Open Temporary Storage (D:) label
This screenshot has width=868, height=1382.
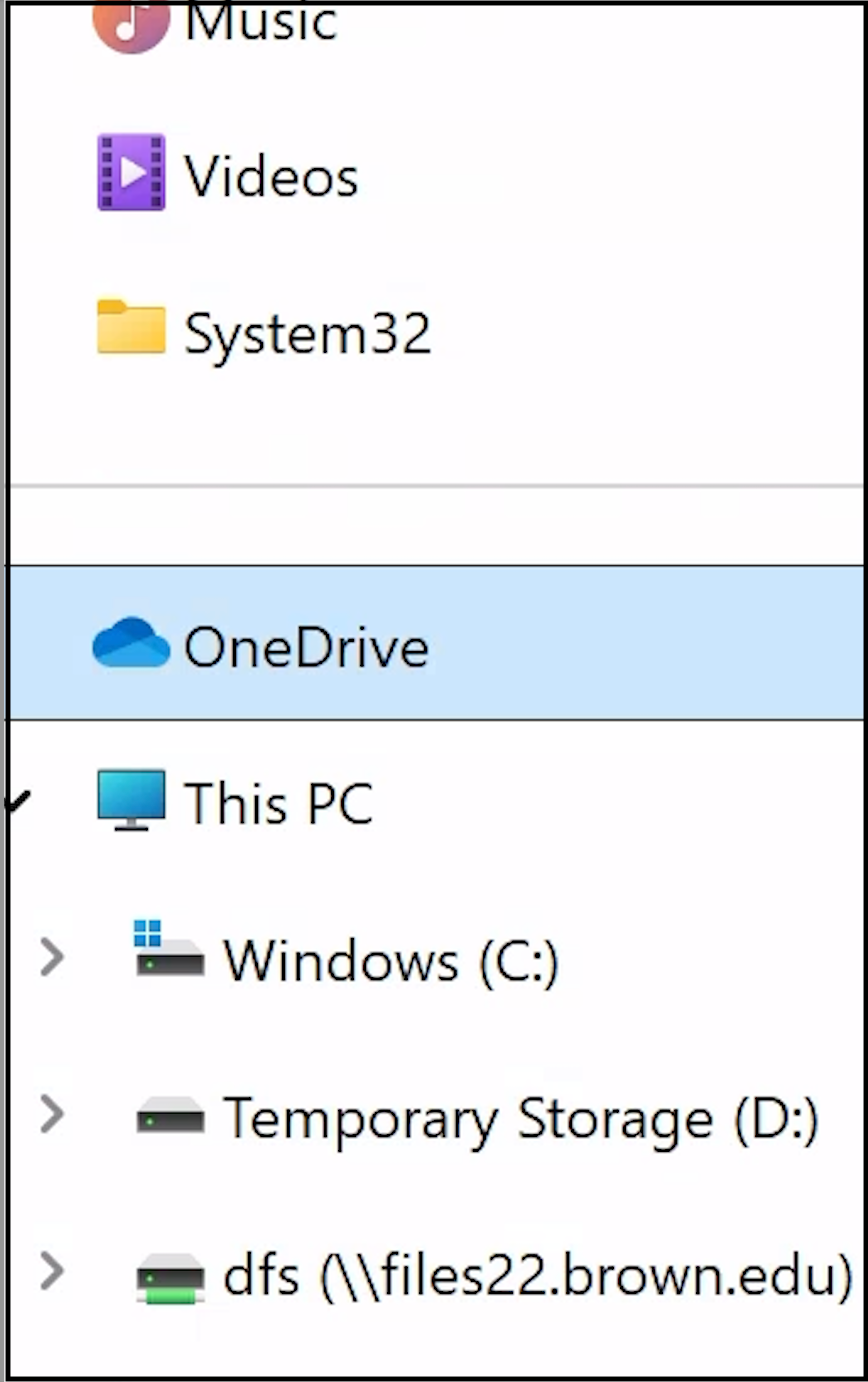point(521,1118)
